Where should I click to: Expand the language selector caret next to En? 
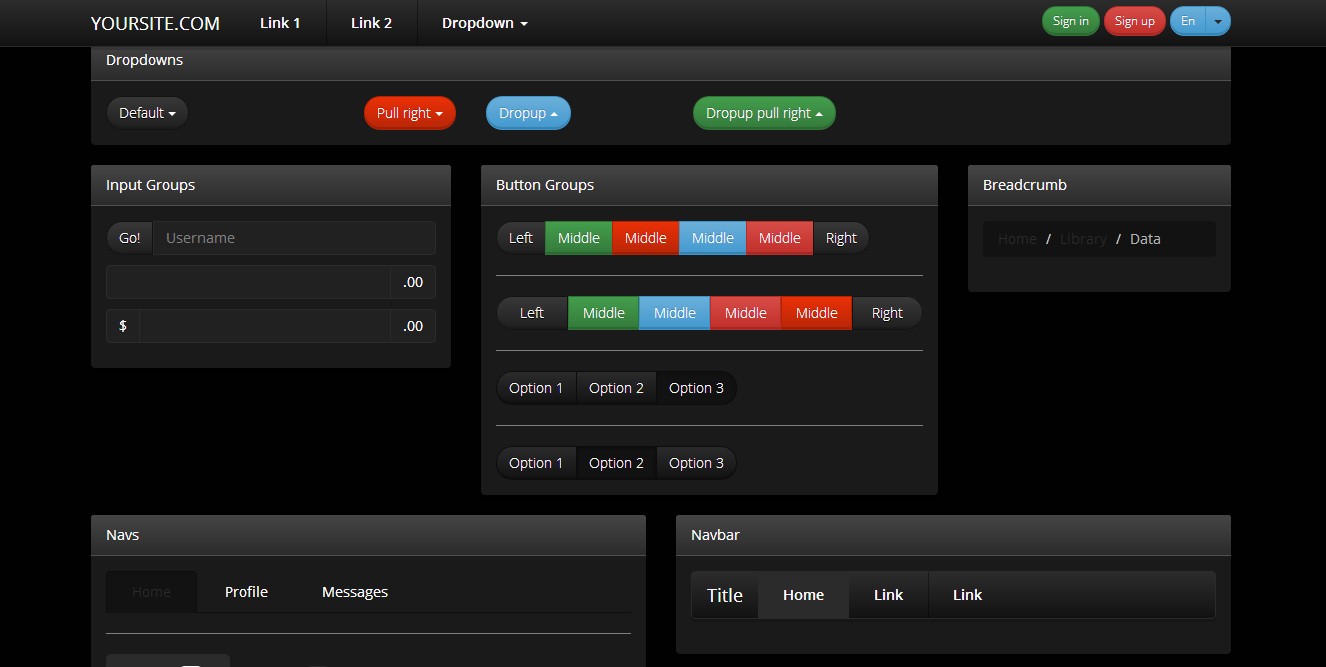point(1217,20)
